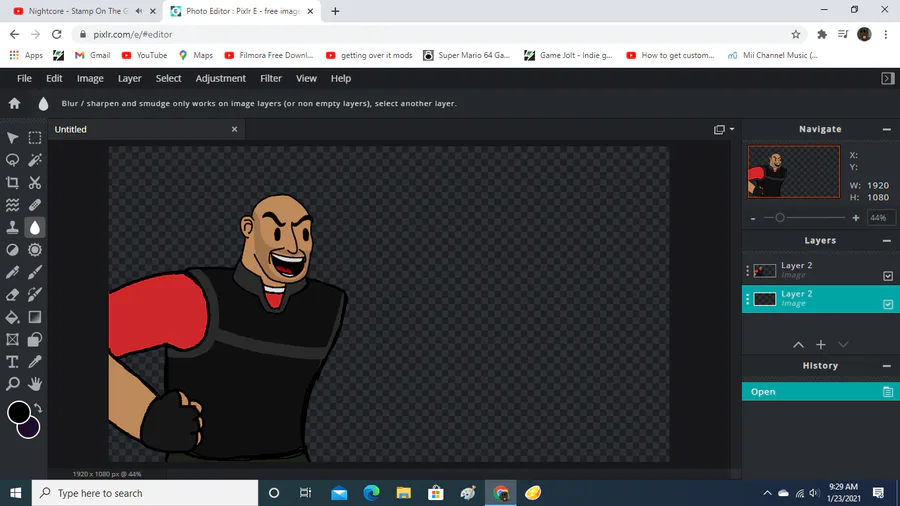Open options handle of top Layer 2
The width and height of the screenshot is (900, 506).
(x=747, y=270)
